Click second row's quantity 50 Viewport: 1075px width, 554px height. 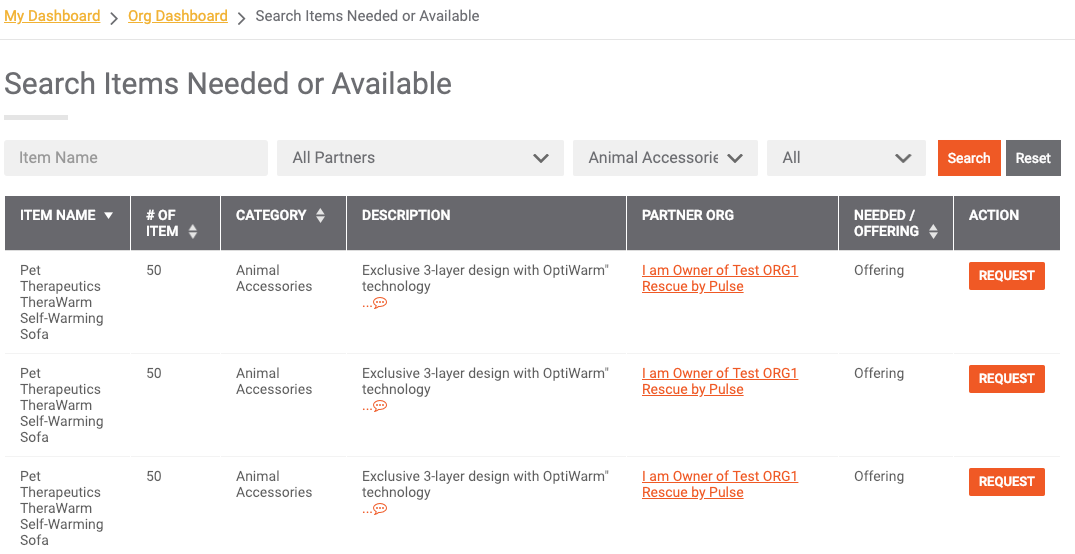point(154,373)
